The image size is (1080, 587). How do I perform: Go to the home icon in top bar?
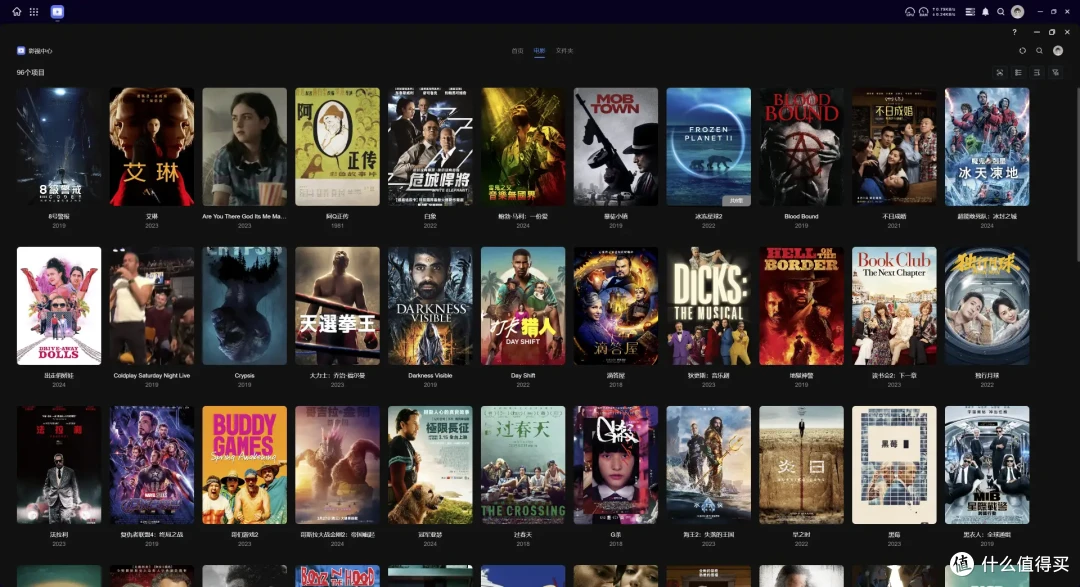(17, 12)
